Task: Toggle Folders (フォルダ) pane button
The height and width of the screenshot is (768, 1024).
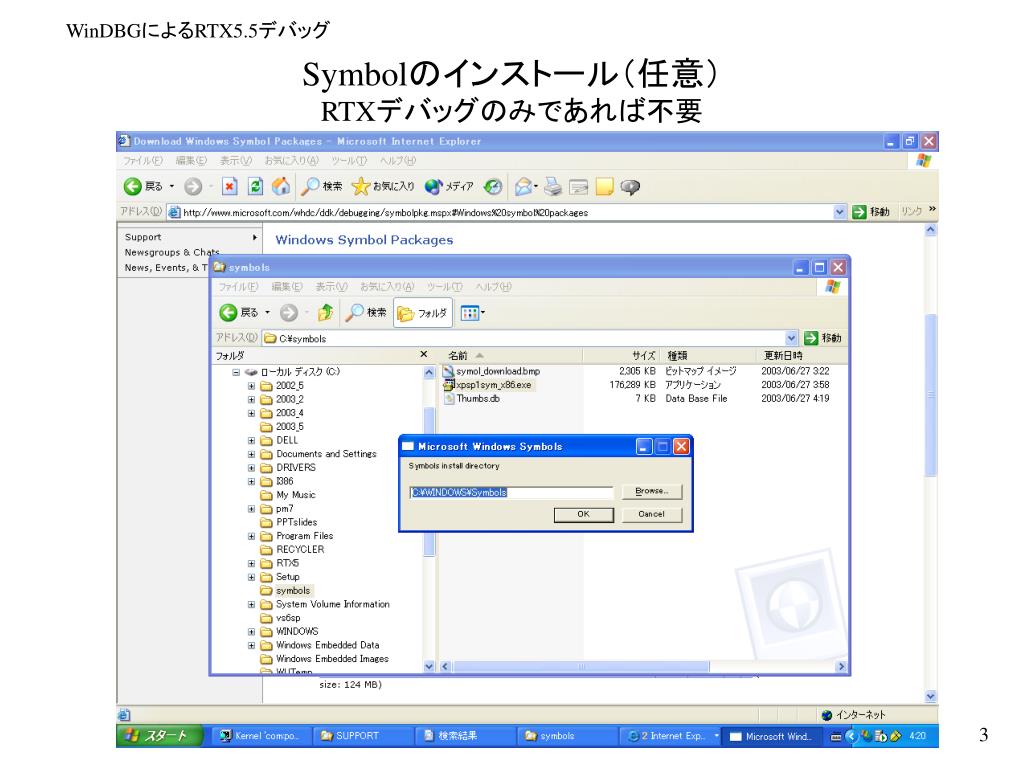Action: 423,313
